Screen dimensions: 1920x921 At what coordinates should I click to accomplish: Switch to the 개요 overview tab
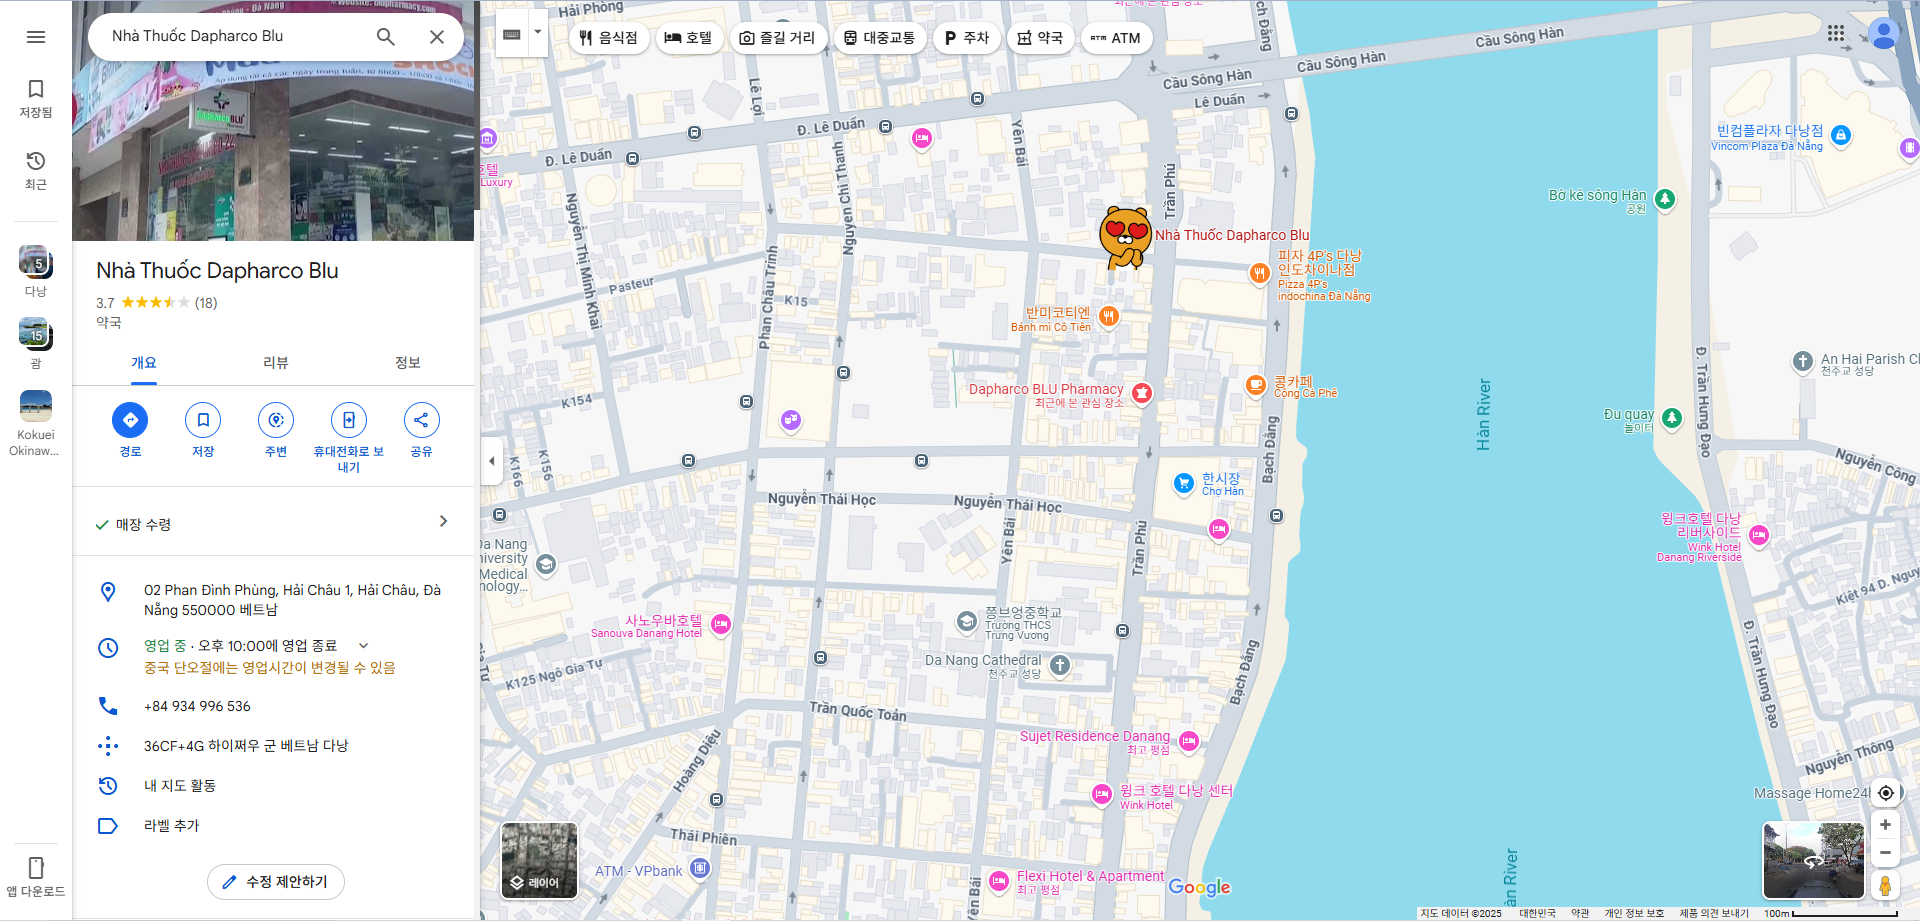point(144,363)
